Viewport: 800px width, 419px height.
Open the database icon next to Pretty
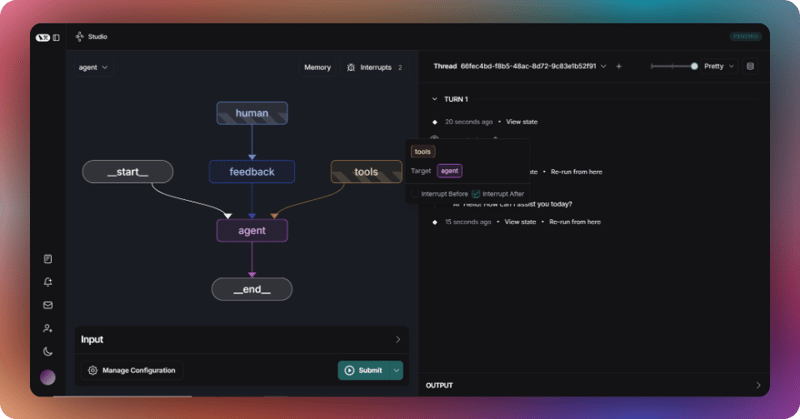750,67
